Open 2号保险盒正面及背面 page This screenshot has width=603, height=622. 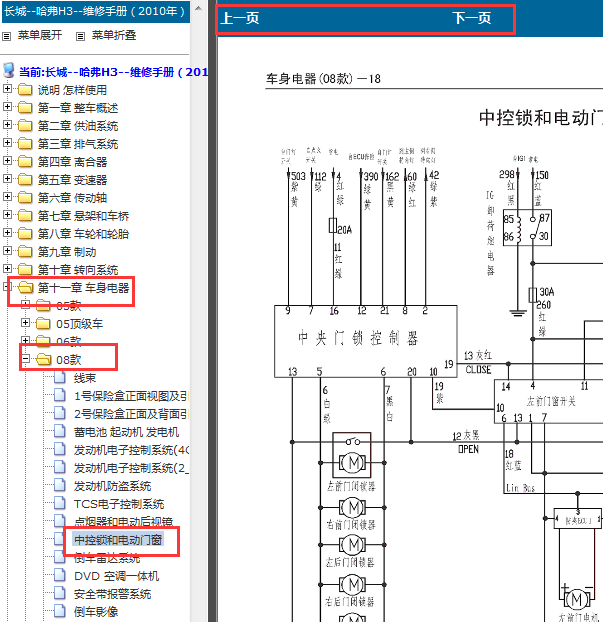click(x=131, y=414)
